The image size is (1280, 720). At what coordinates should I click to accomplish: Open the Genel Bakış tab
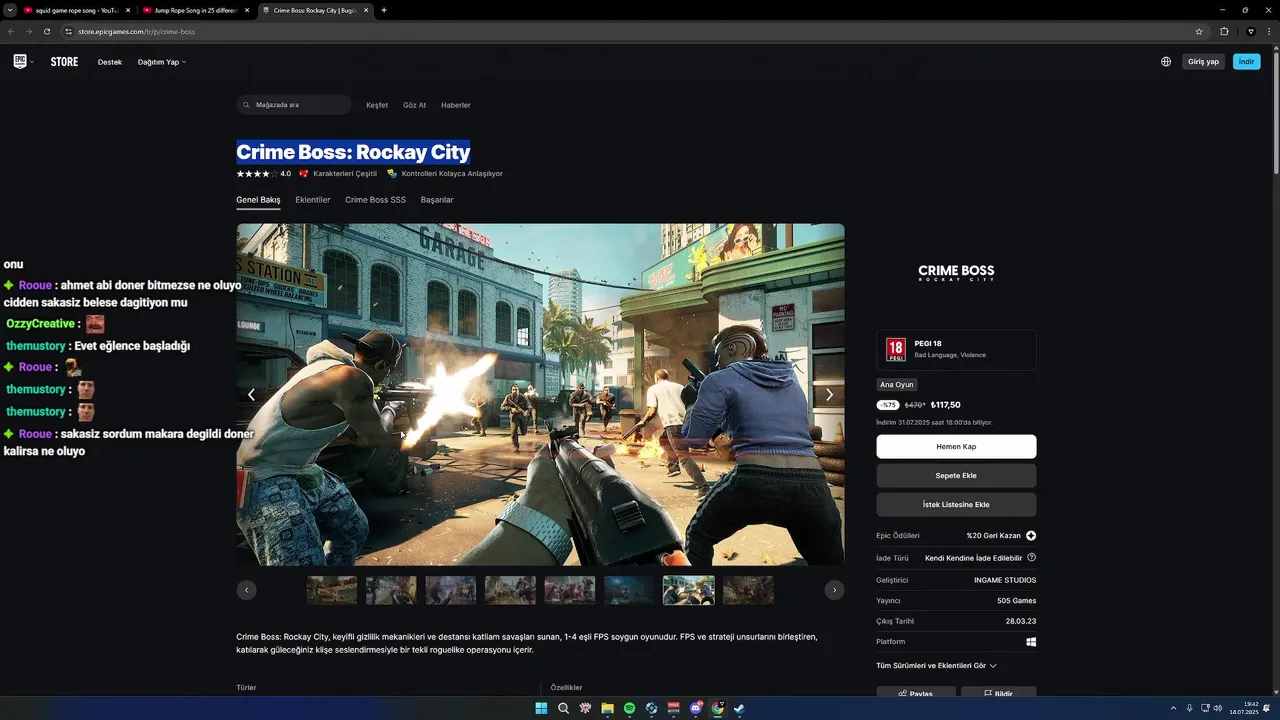click(258, 200)
